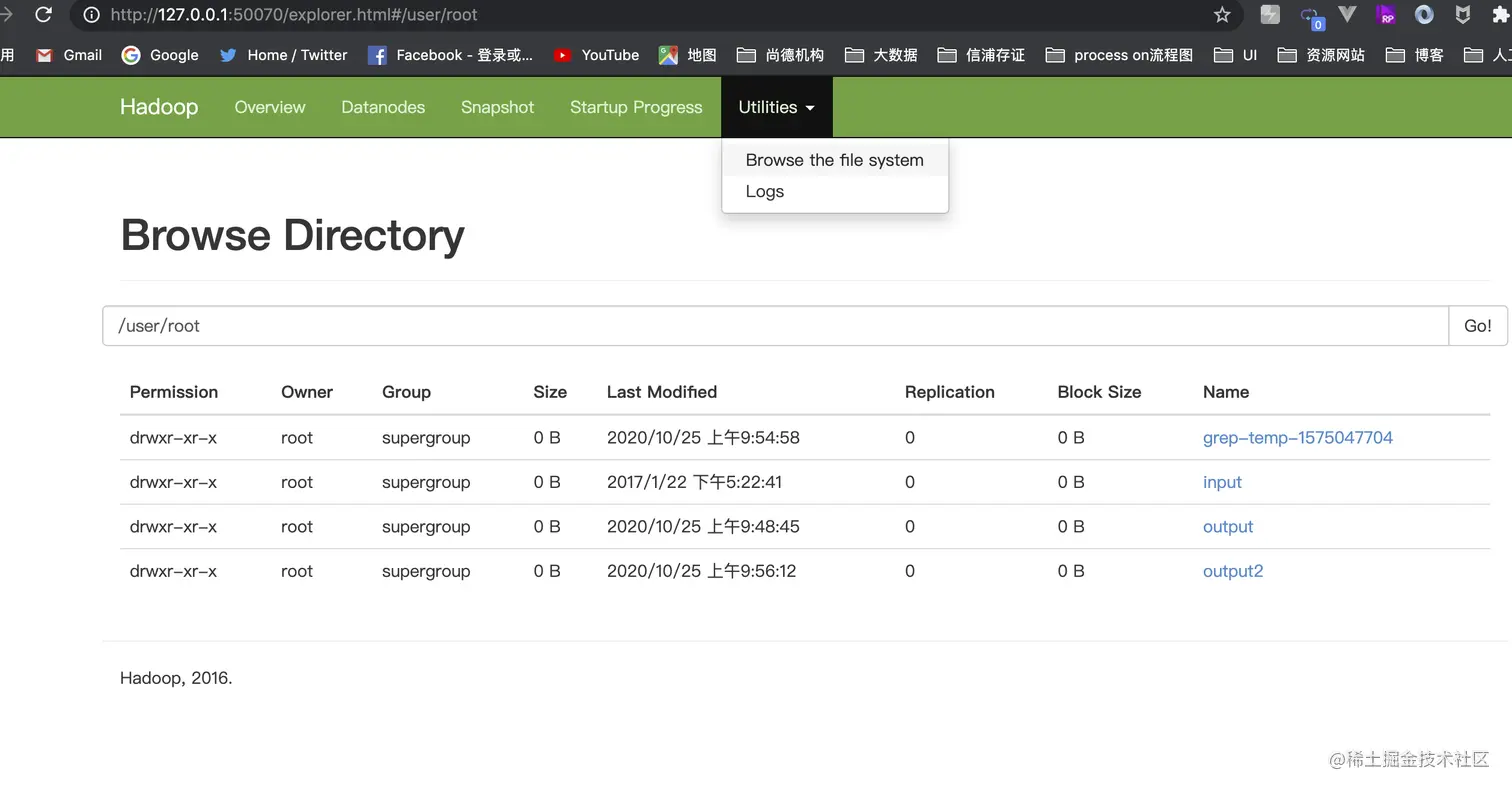Click the shield-shaped extension icon
This screenshot has width=1512, height=792.
coord(1462,15)
